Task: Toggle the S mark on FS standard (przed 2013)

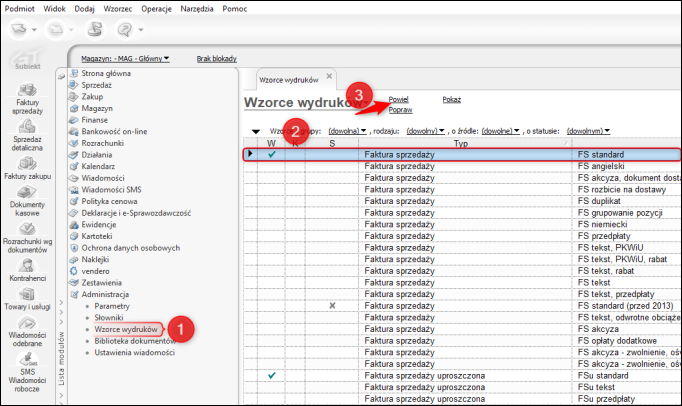Action: coord(332,305)
